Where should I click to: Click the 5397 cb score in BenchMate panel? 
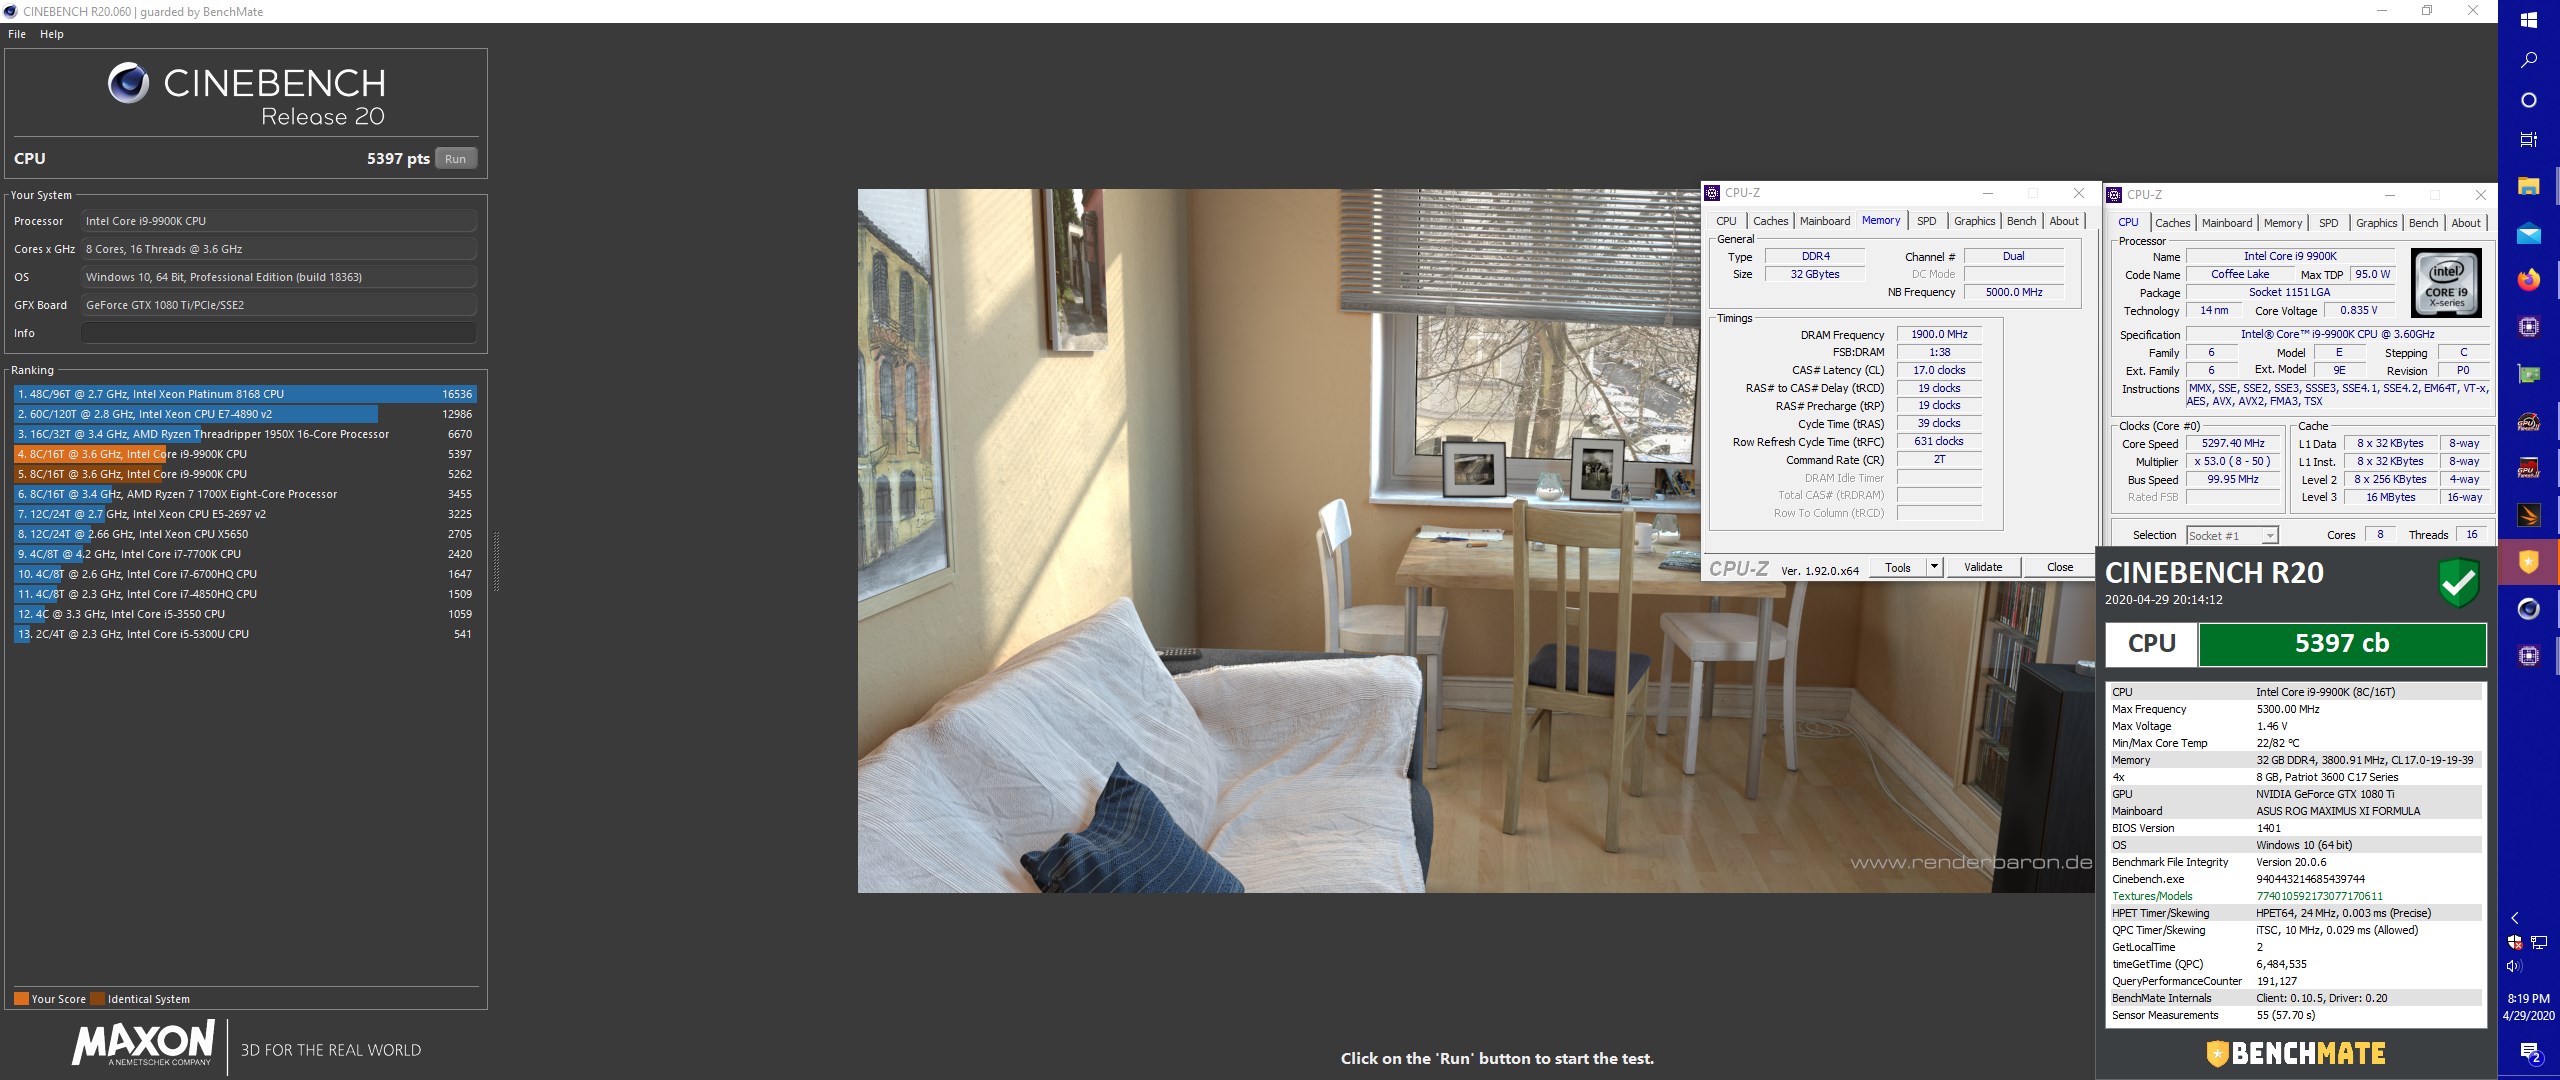[x=2342, y=643]
